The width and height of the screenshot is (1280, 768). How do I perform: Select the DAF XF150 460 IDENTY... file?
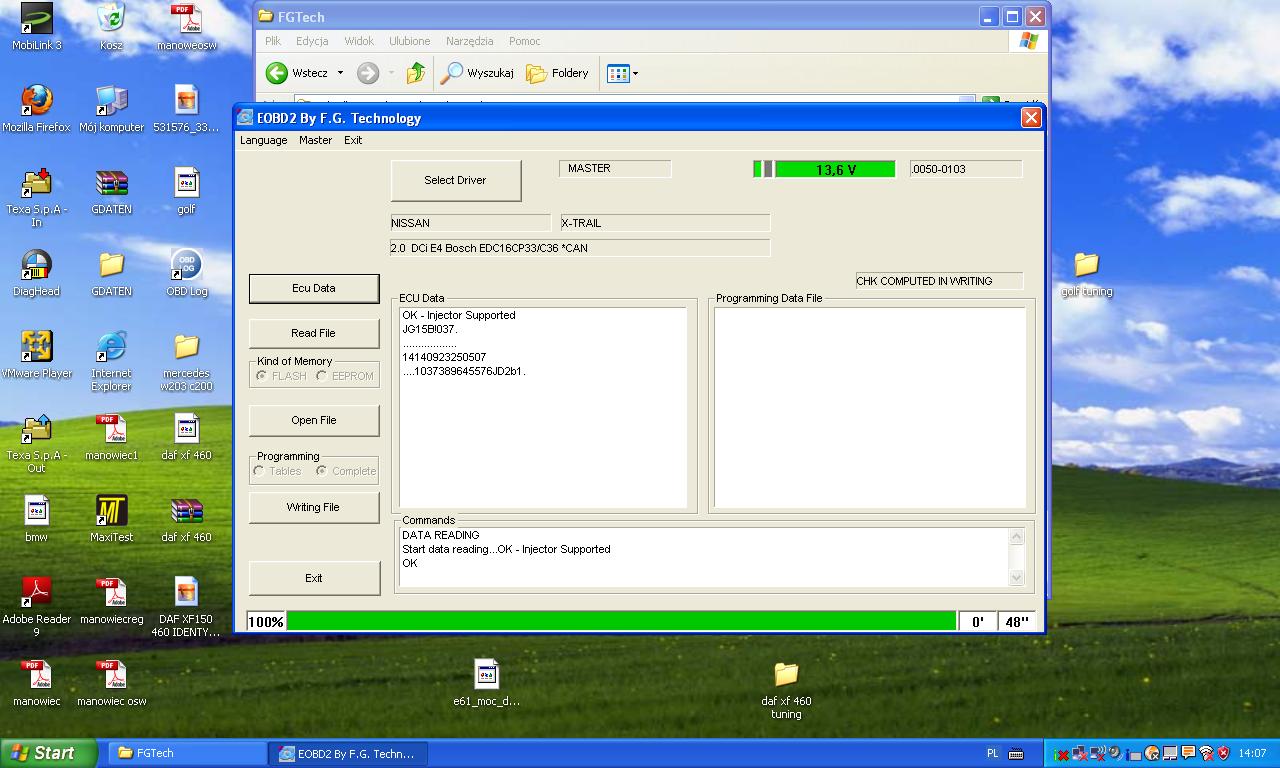(x=186, y=607)
